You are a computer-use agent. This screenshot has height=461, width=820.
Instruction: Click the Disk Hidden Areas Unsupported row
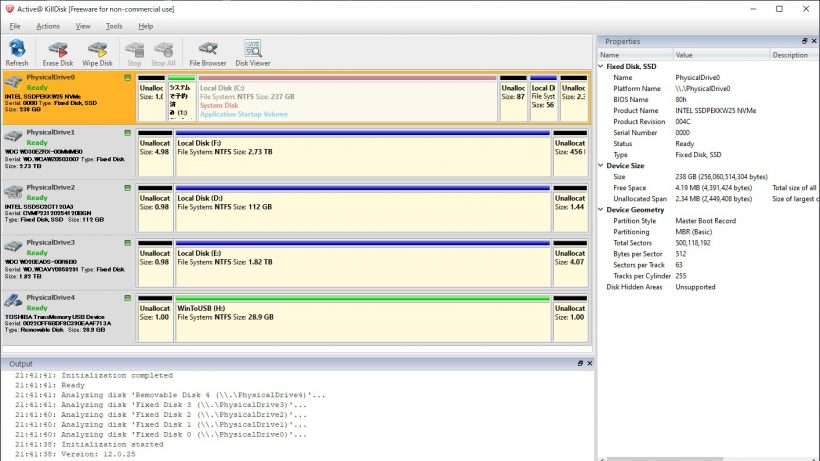(x=708, y=286)
